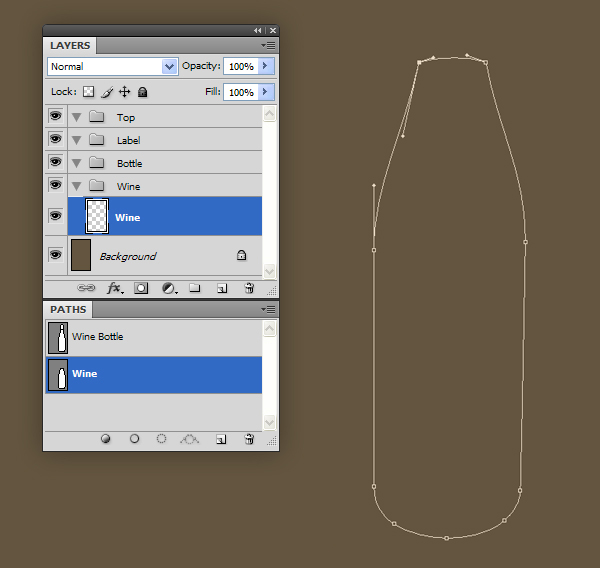Click Paths panel scroll up arrow

coord(269,328)
